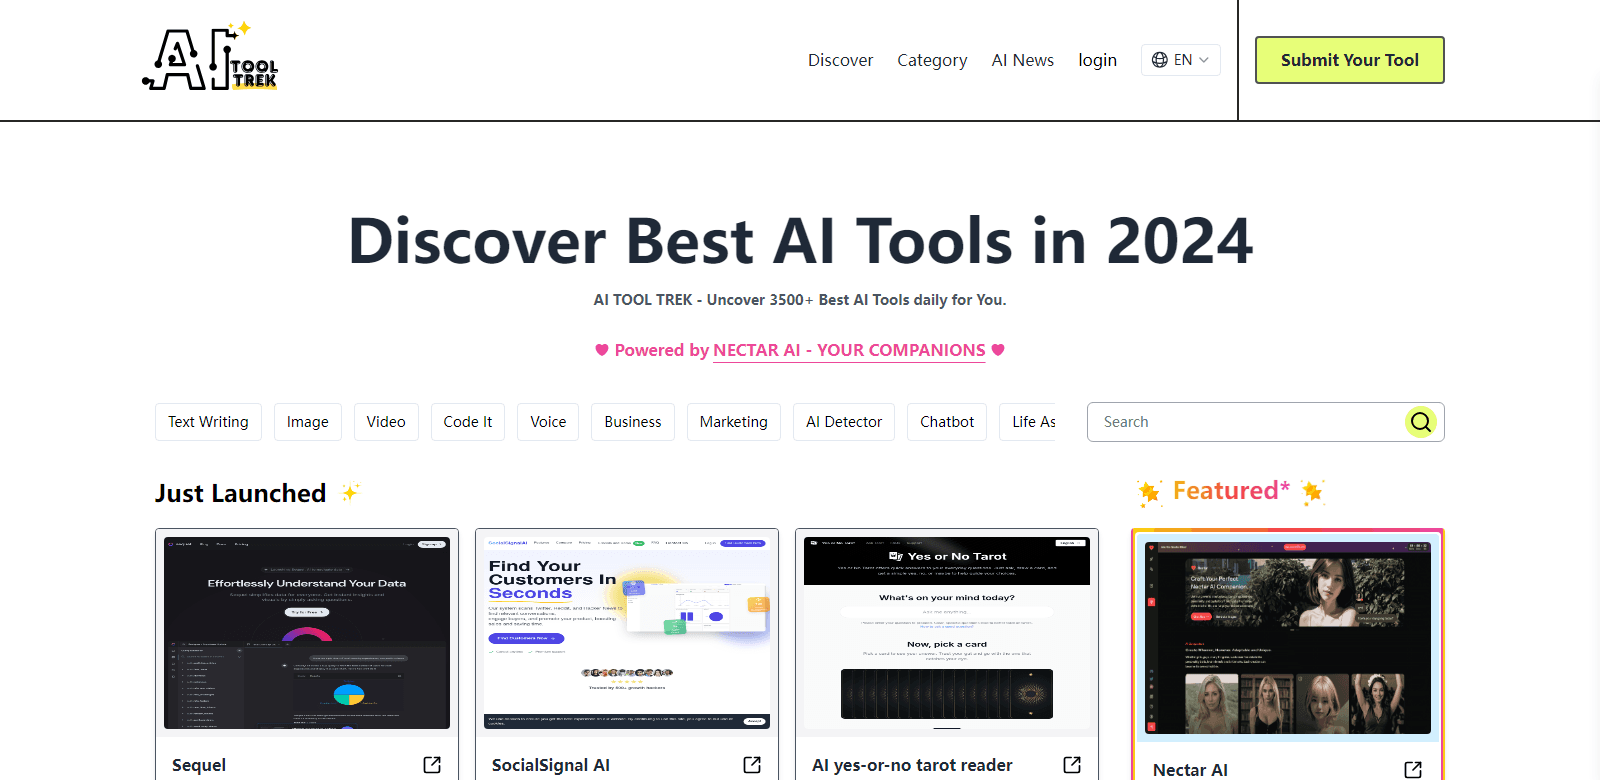Screen dimensions: 1600x780
Task: Select the partially visible Life As category
Action: tap(1029, 422)
